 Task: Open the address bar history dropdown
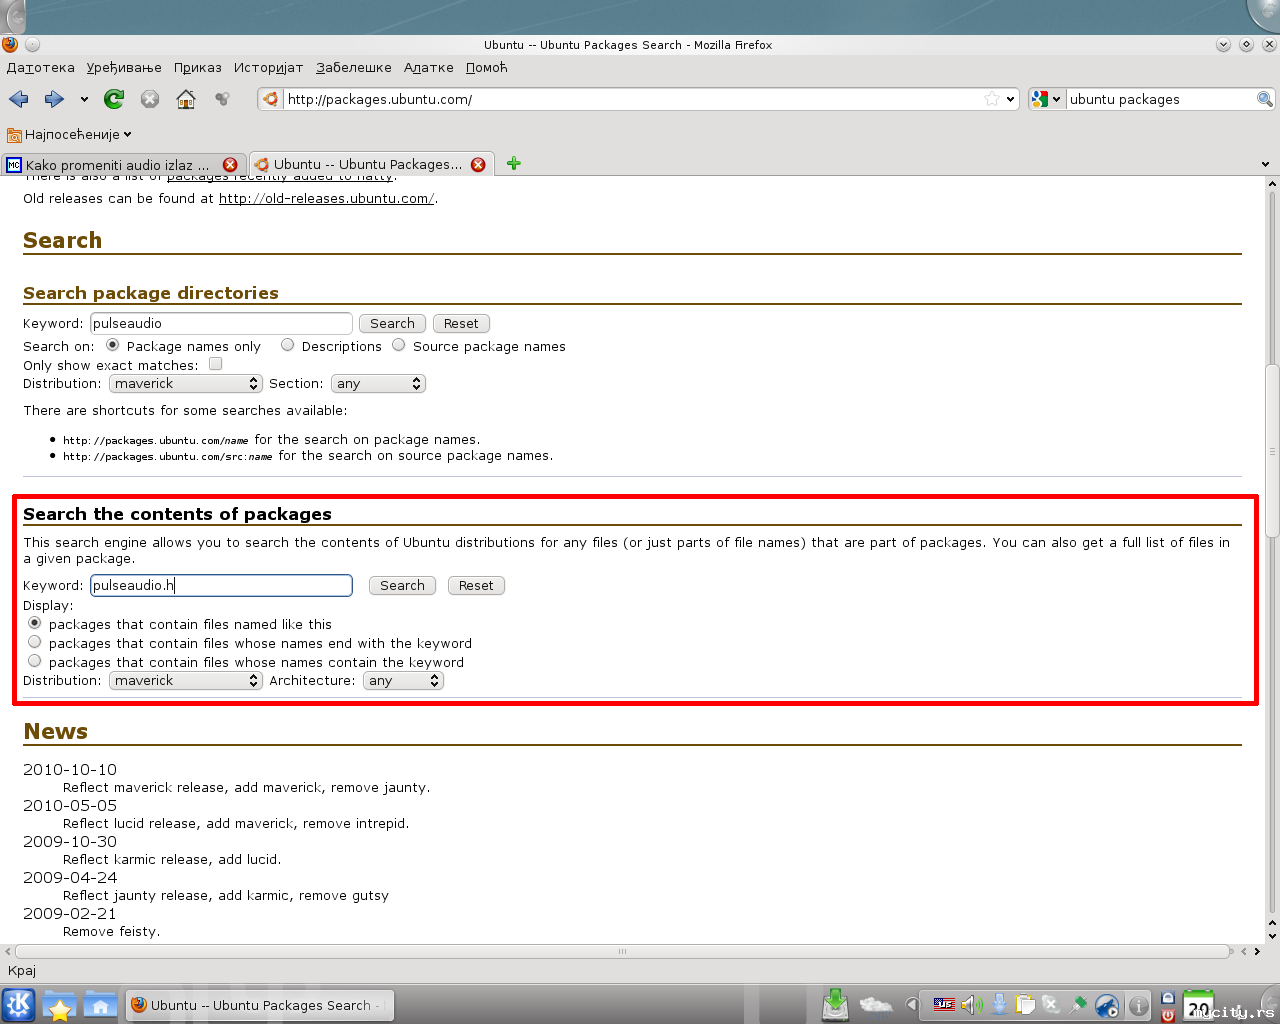click(x=1010, y=99)
